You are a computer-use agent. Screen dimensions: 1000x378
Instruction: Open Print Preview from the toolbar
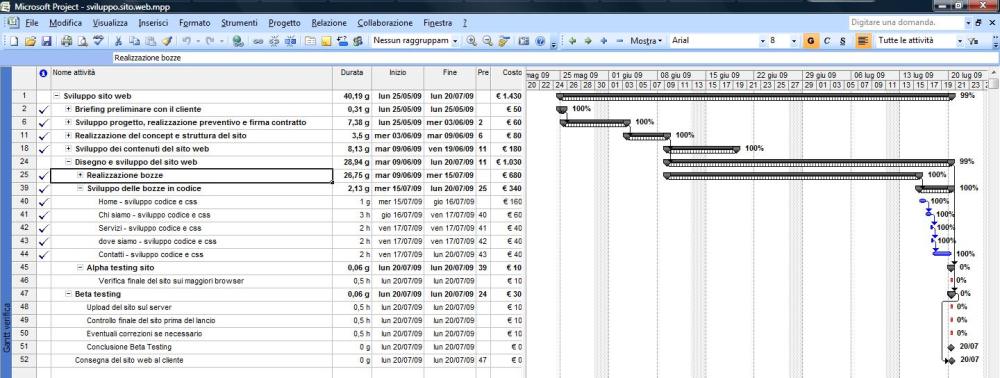coord(82,41)
